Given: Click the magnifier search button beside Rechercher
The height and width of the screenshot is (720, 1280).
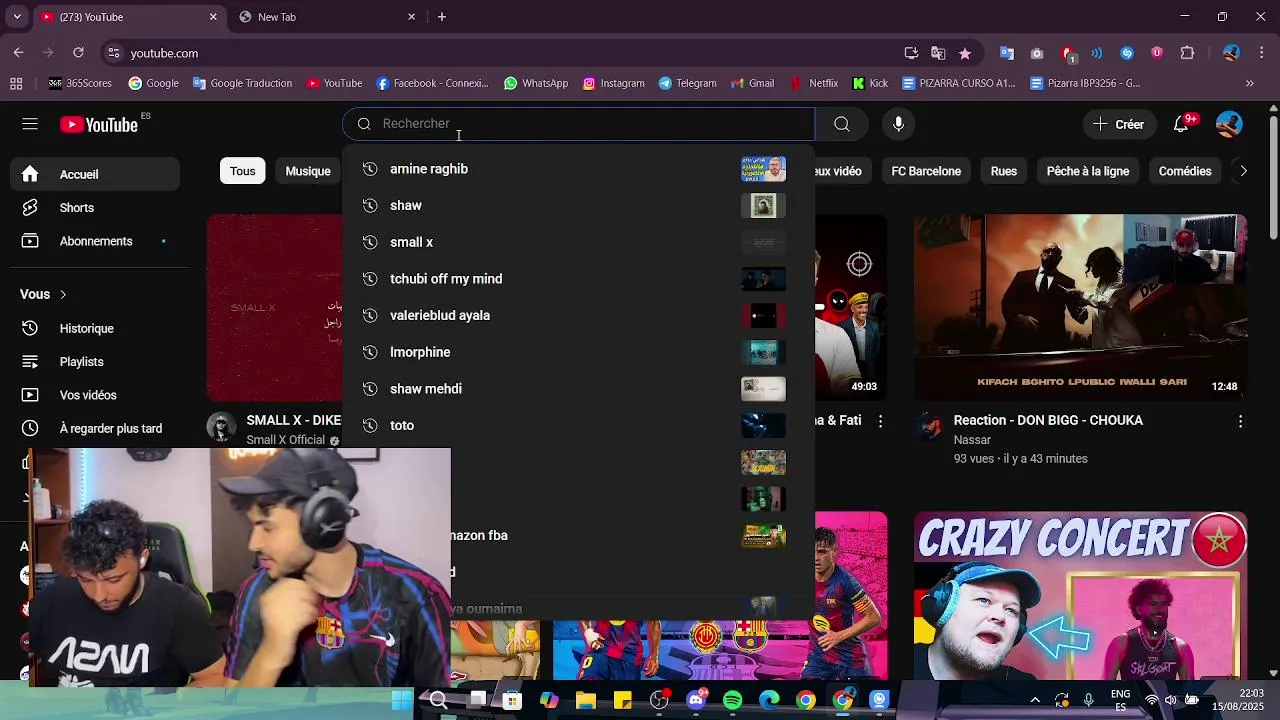Looking at the screenshot, I should click(x=842, y=124).
